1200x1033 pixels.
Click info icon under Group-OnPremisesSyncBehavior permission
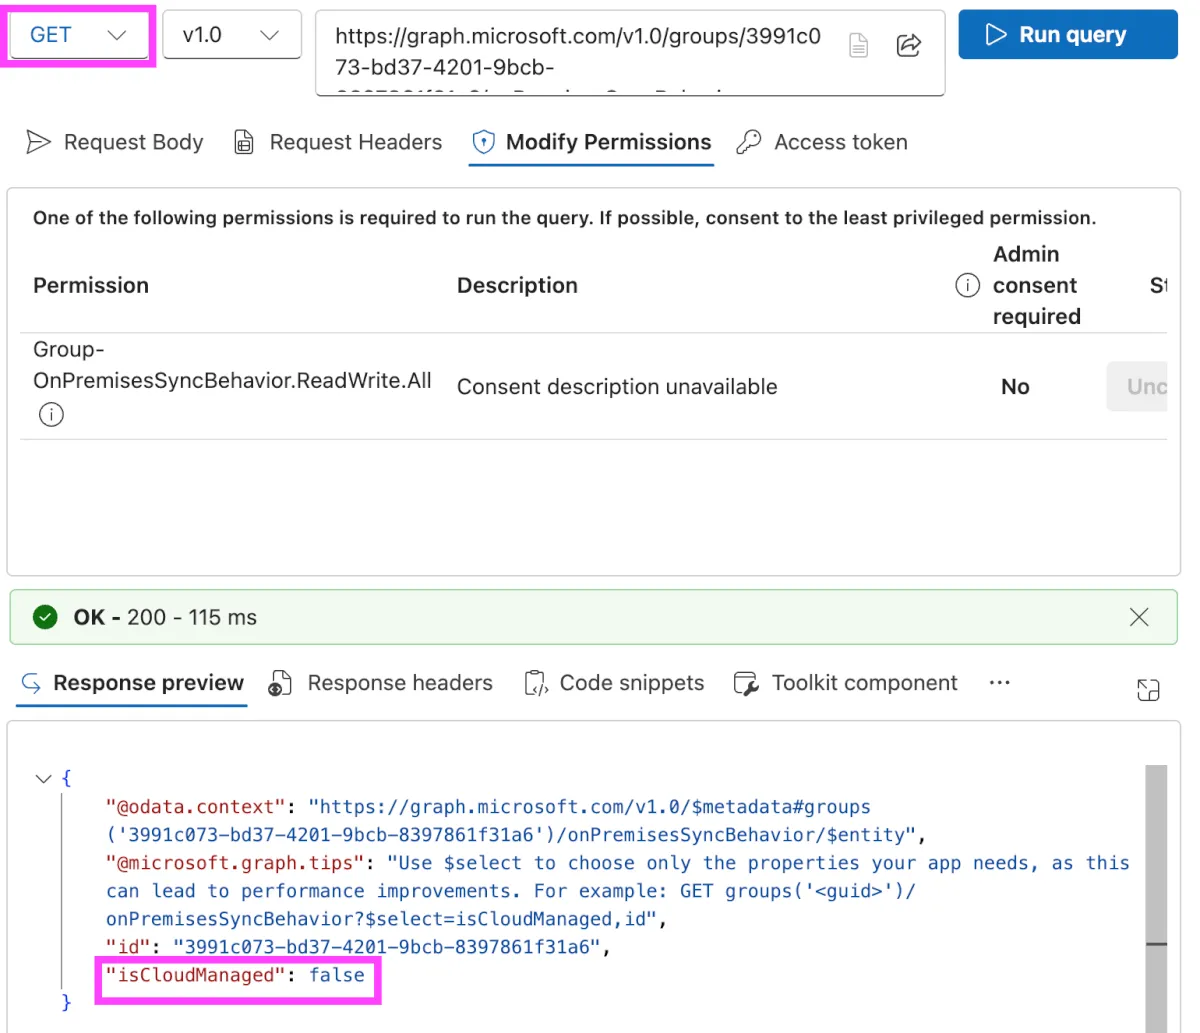pyautogui.click(x=51, y=414)
